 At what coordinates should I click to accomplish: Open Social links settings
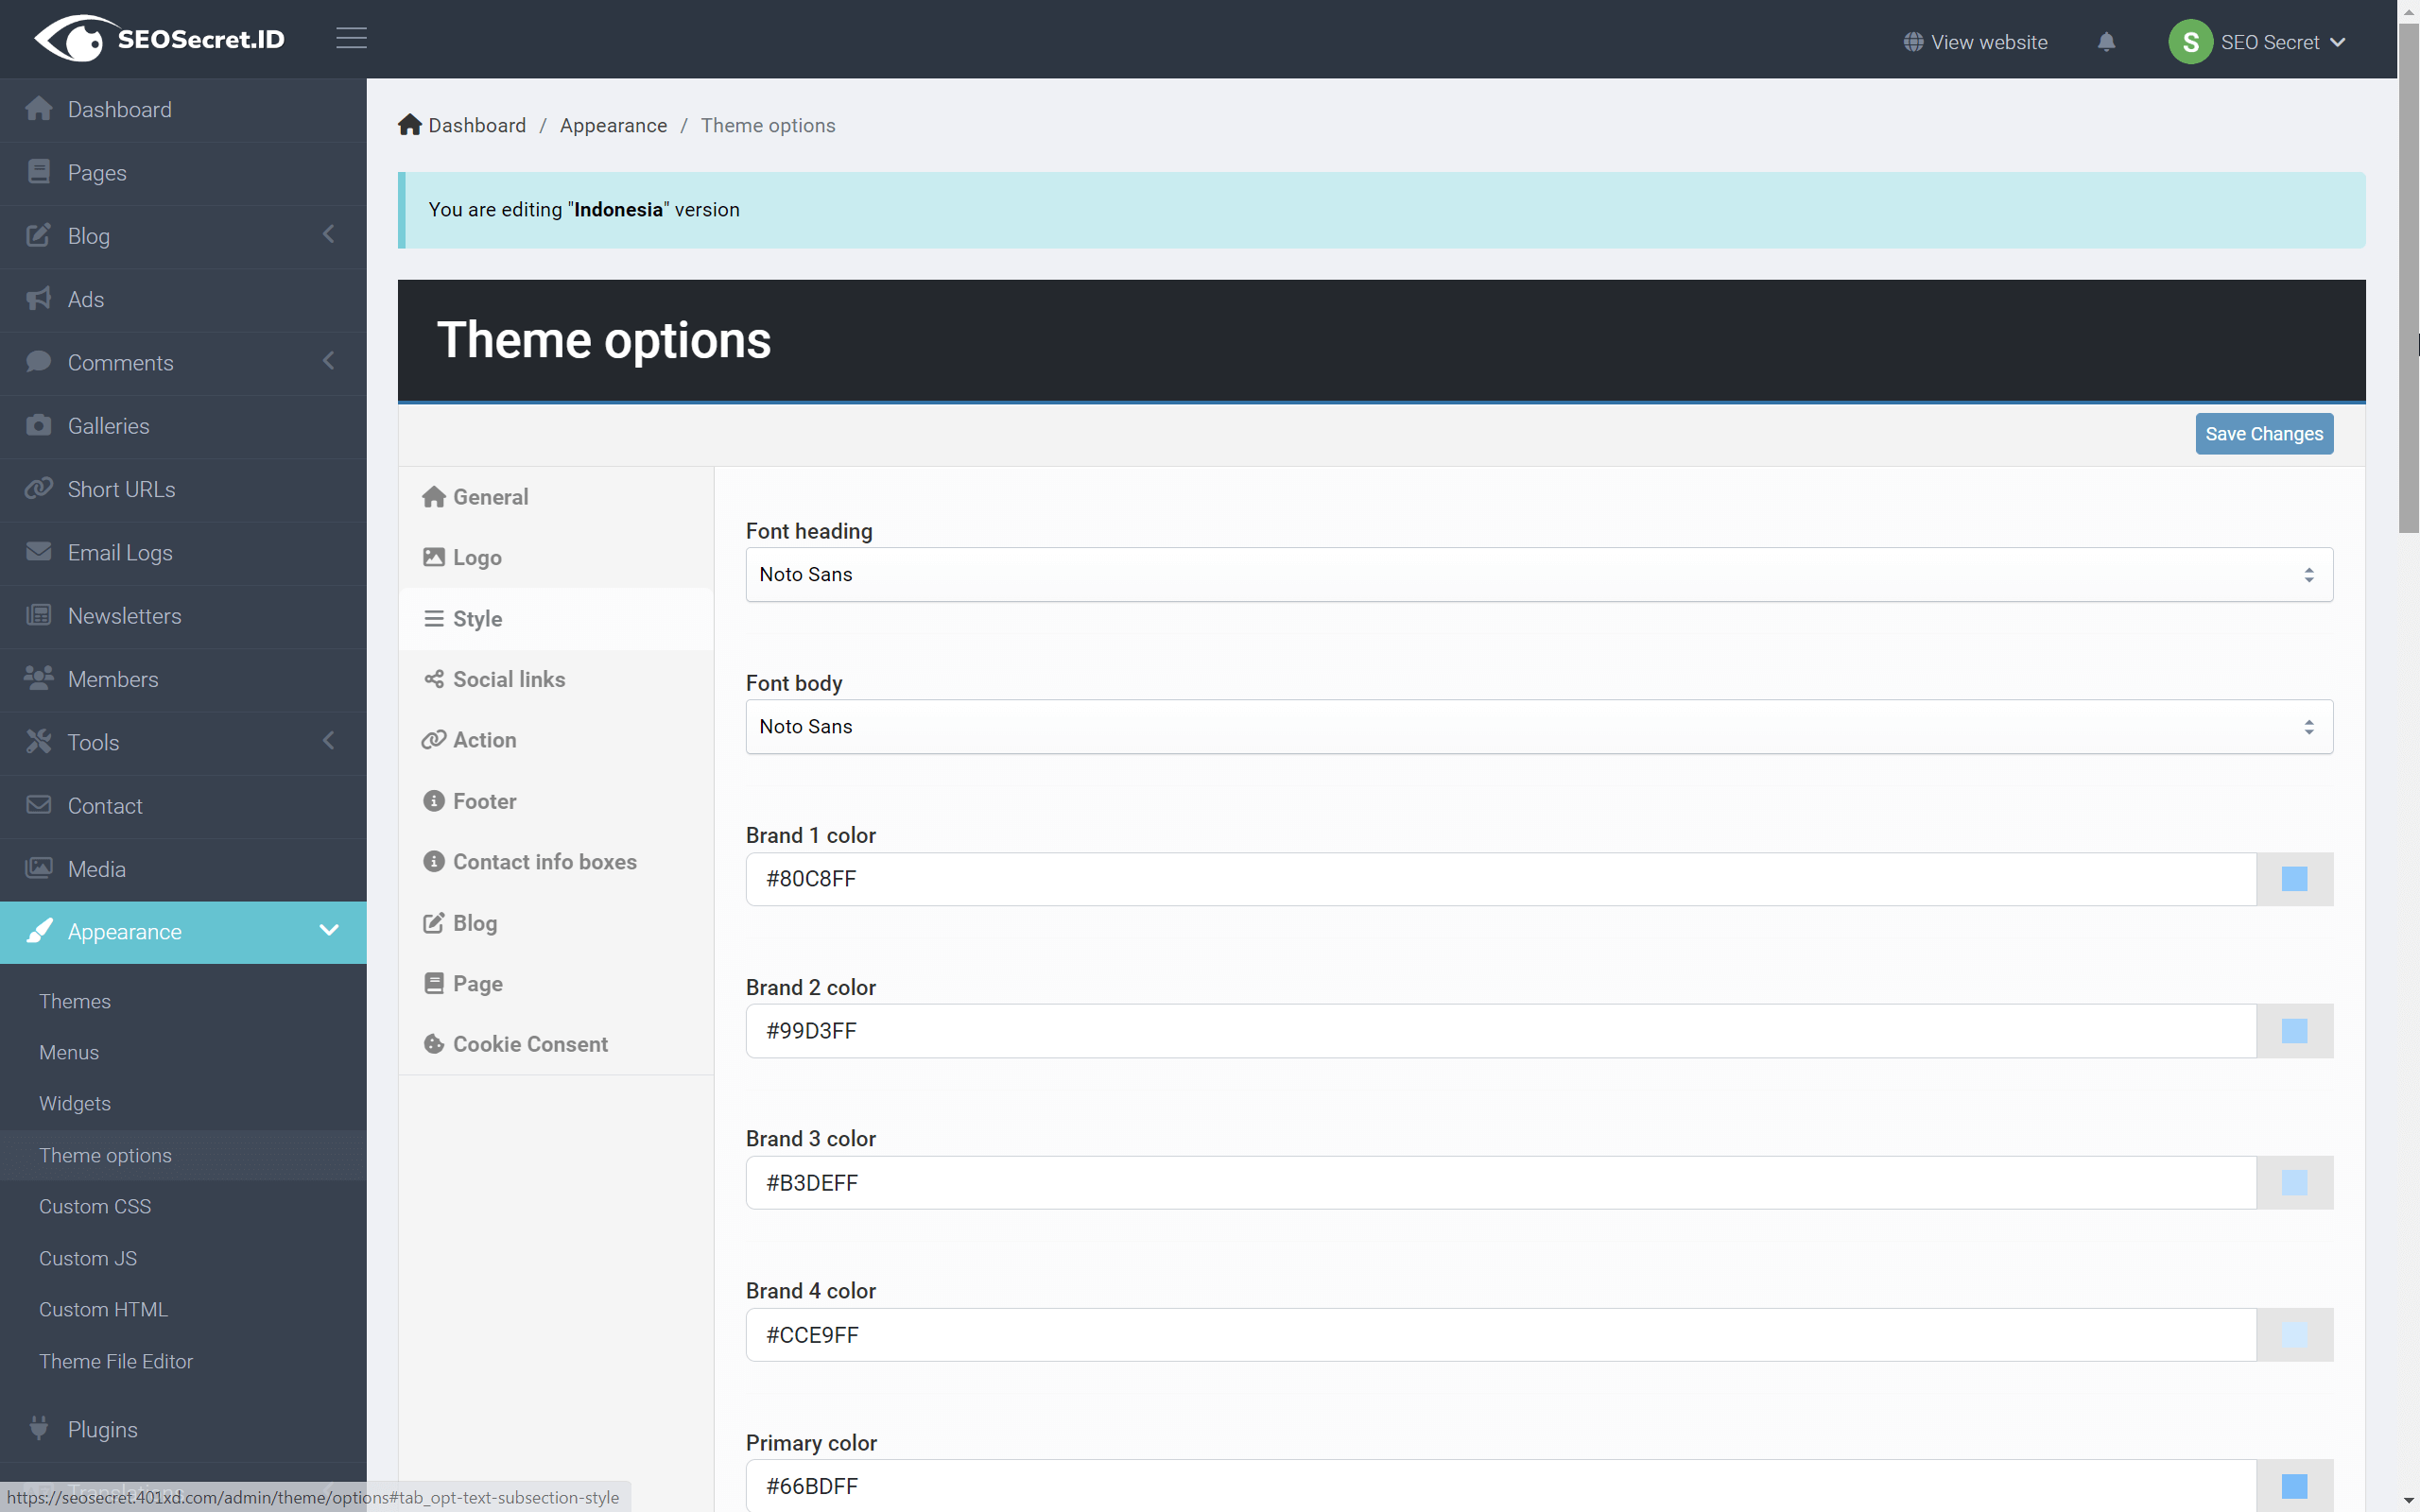pos(508,678)
